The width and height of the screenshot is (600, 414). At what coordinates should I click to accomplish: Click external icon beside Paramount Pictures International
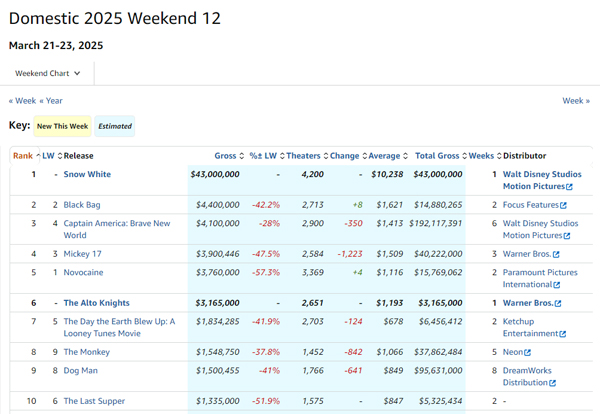pyautogui.click(x=557, y=285)
